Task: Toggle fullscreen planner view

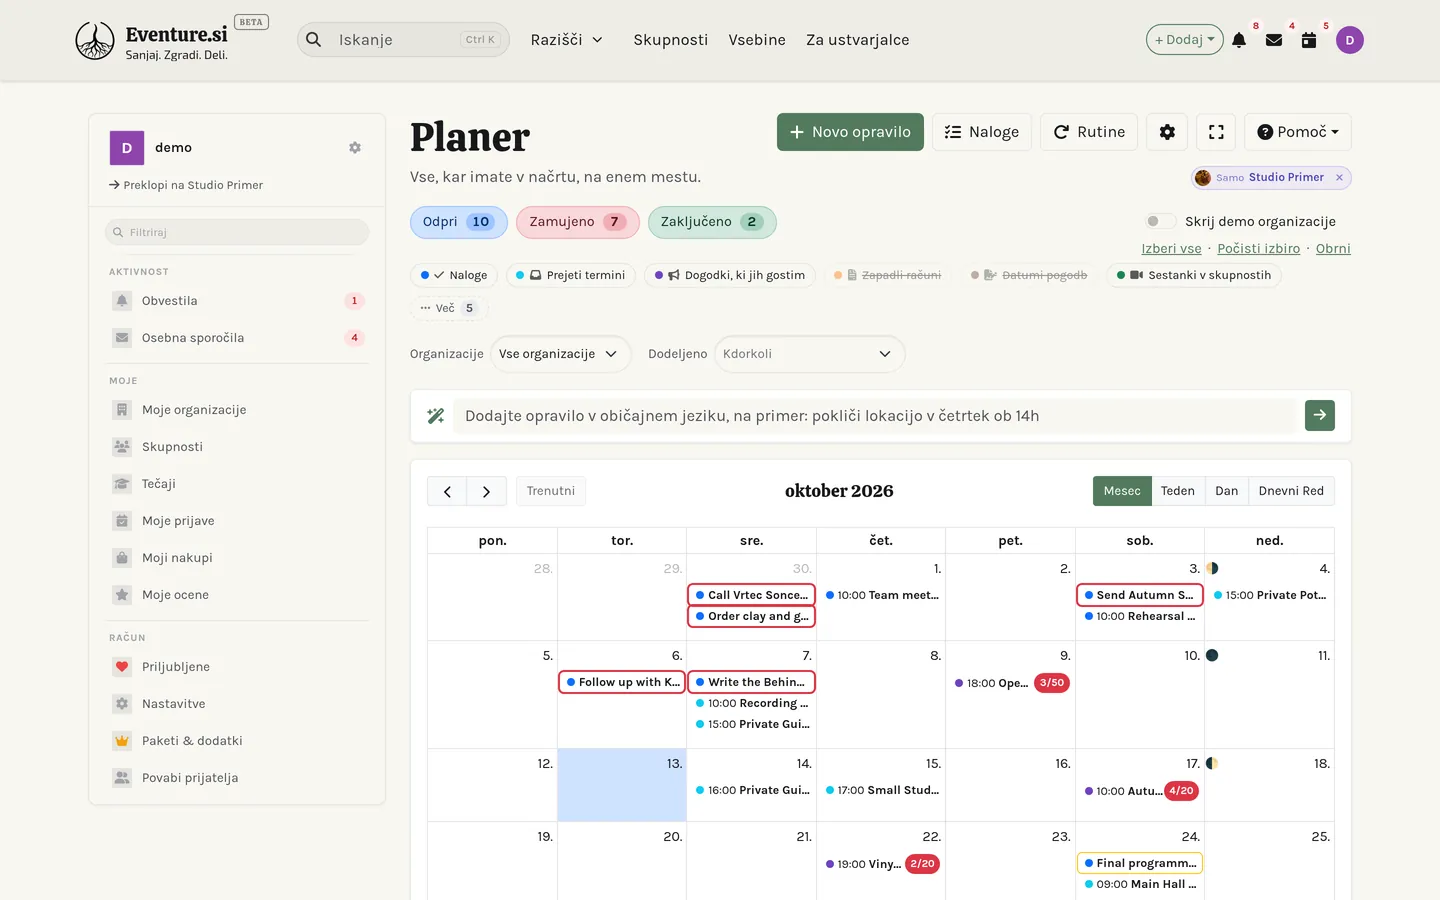Action: click(x=1216, y=132)
